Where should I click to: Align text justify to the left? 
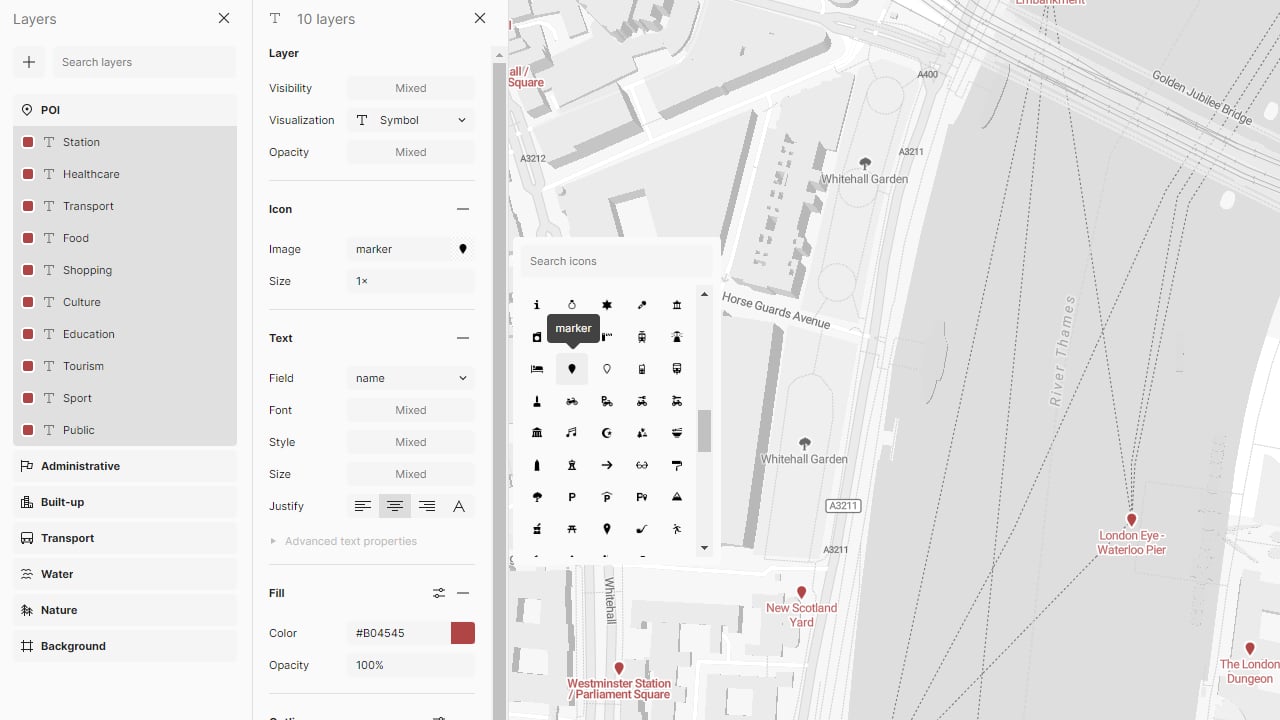[x=363, y=506]
